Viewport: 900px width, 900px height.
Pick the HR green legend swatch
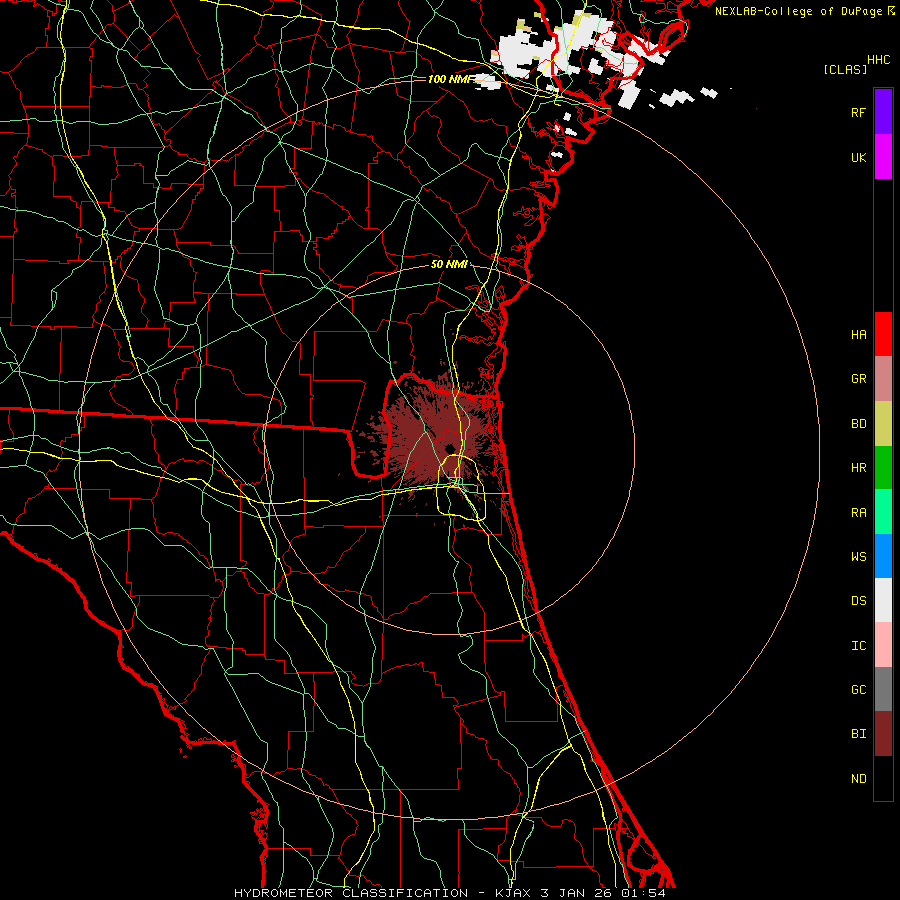pos(883,468)
